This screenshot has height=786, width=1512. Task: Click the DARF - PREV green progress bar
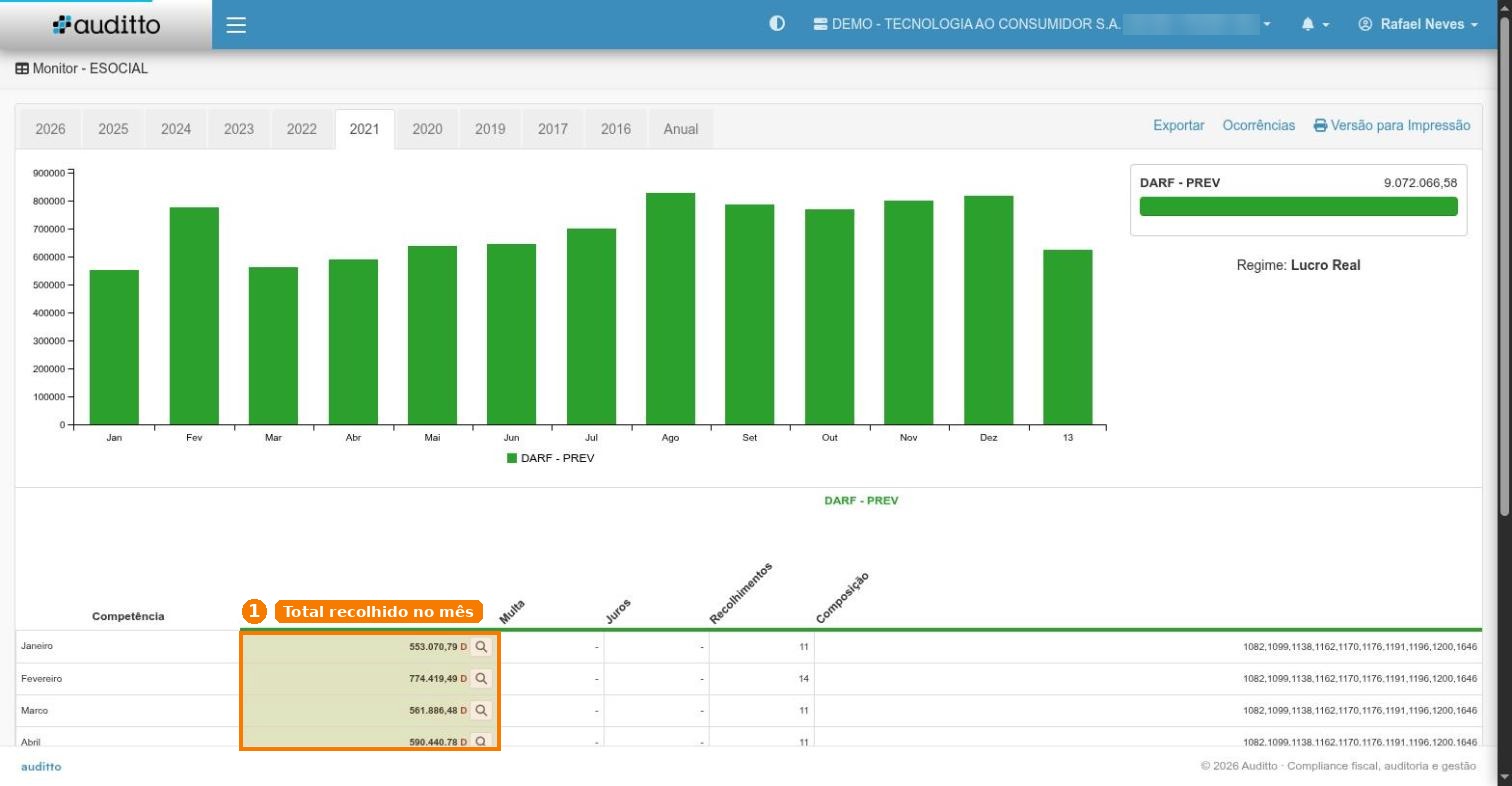1298,207
